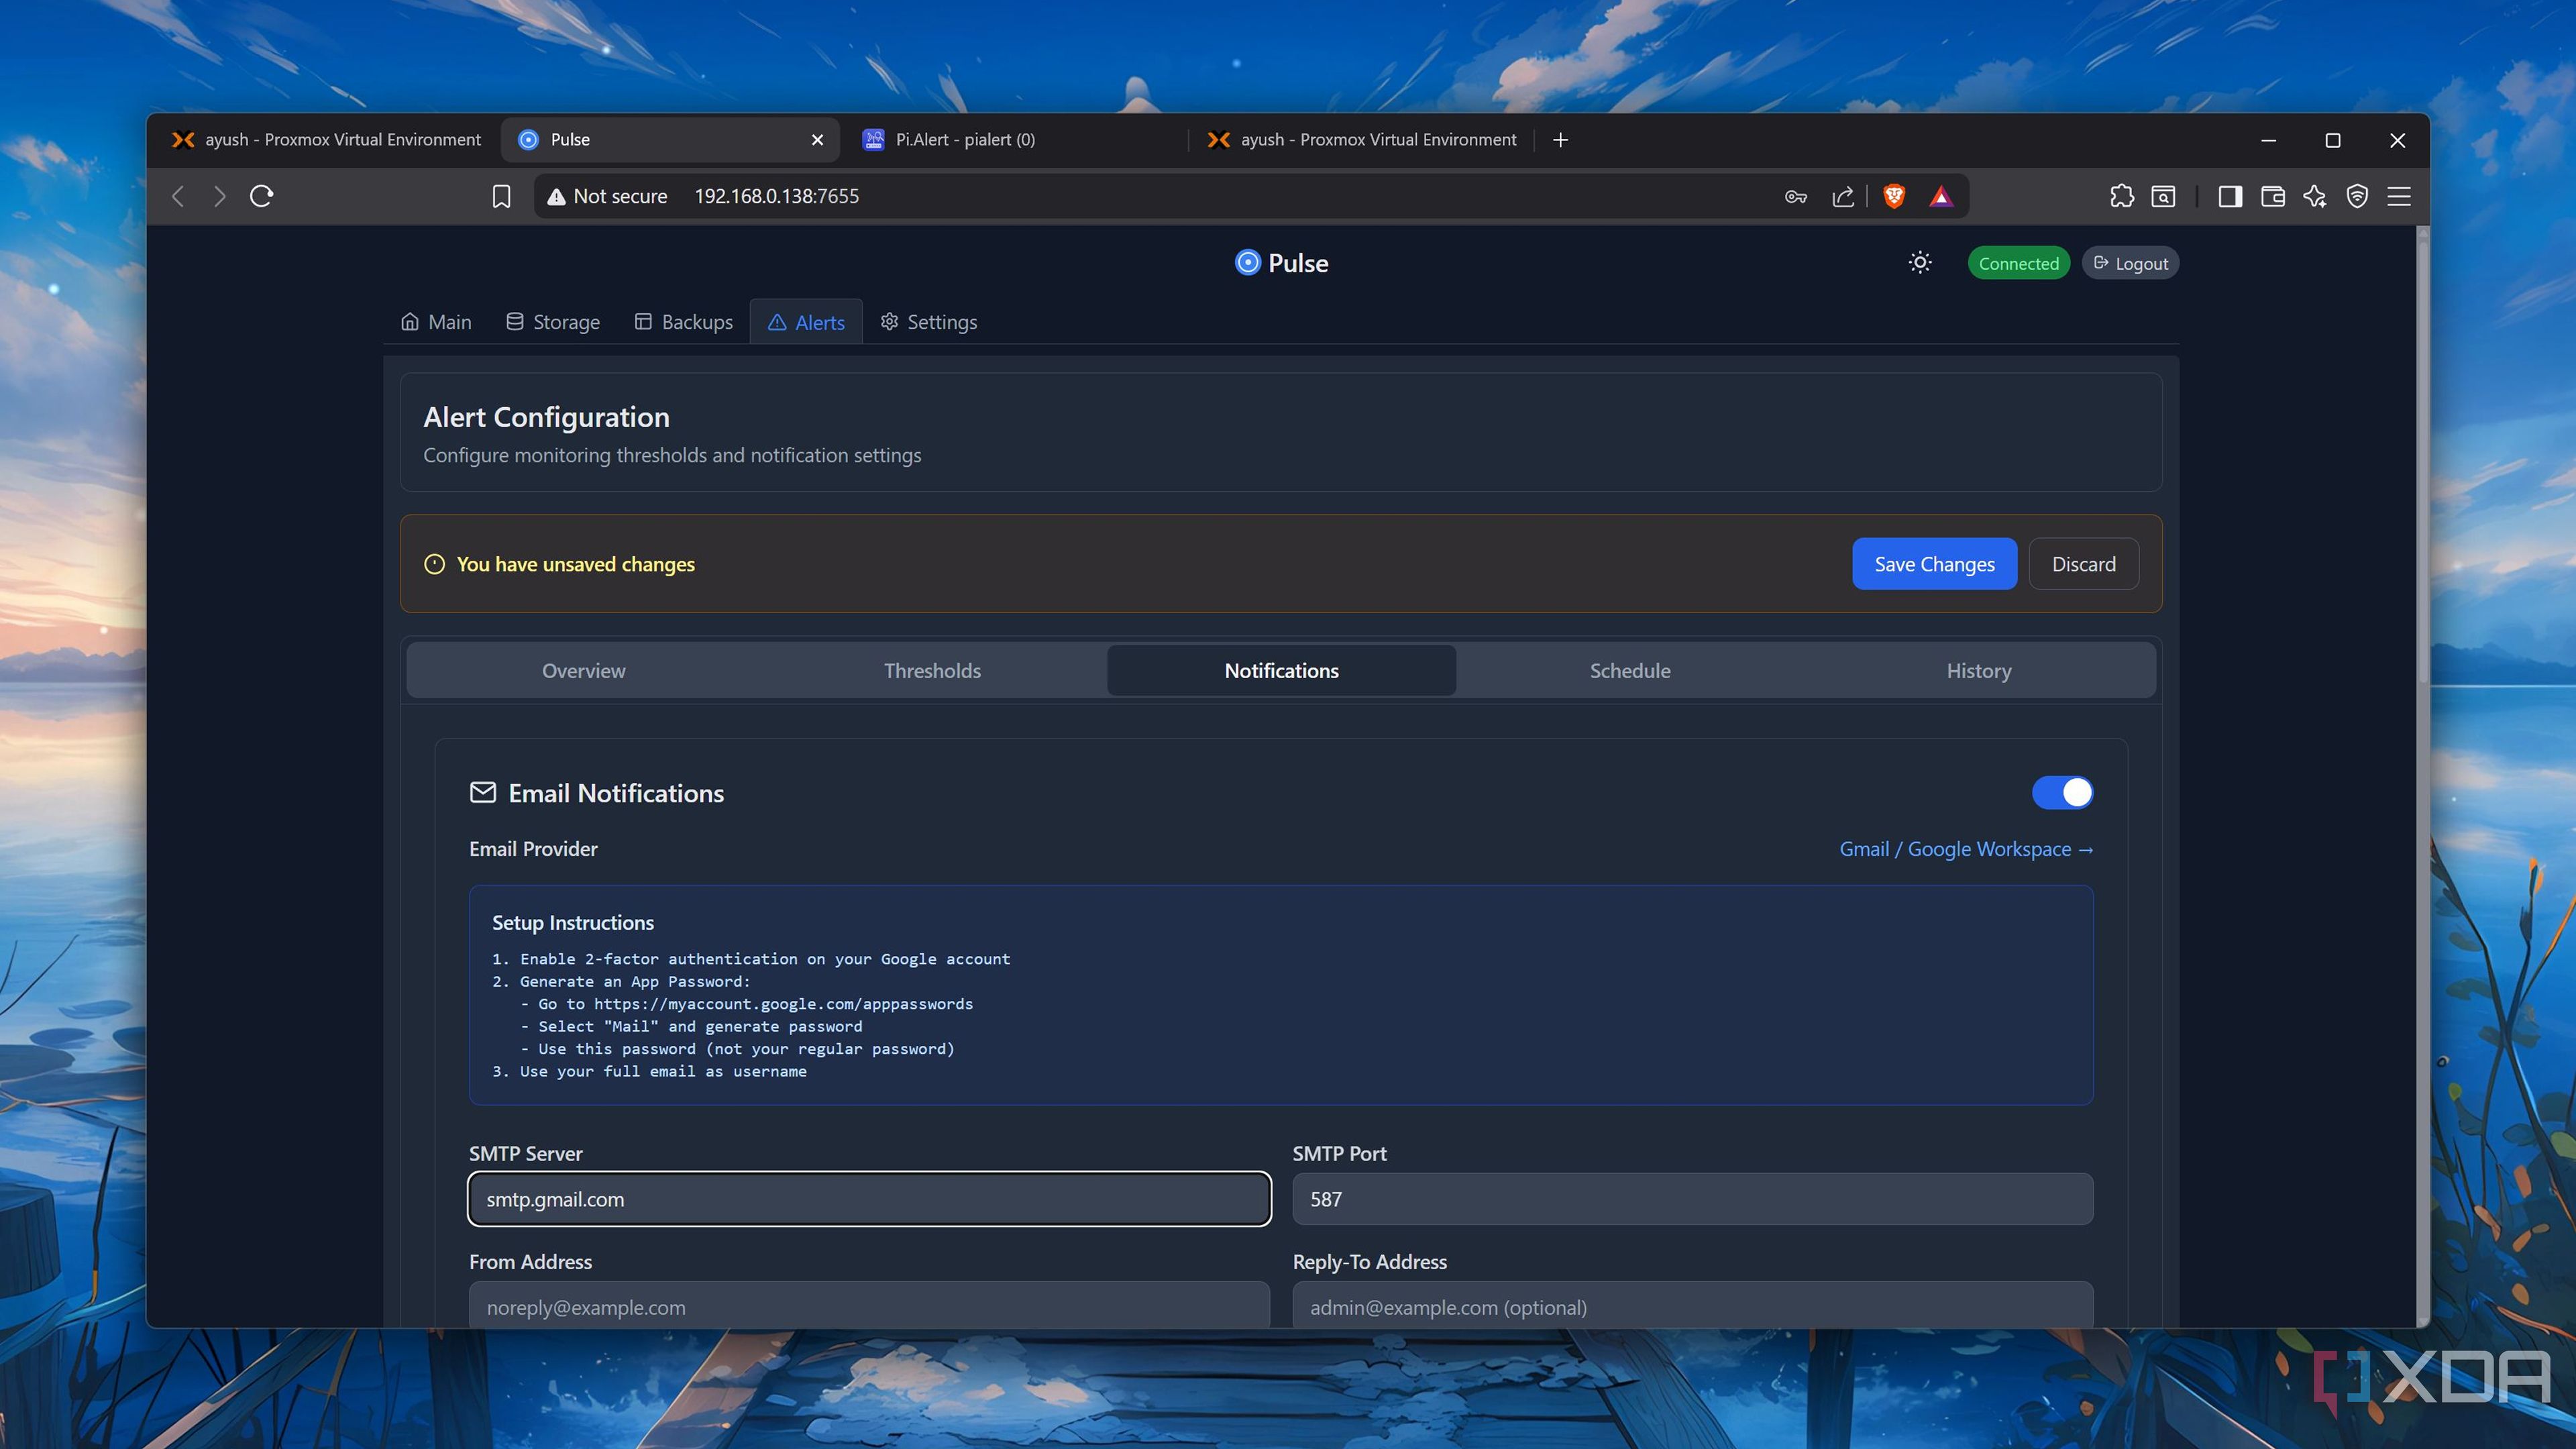
Task: Open Brave Shields lion icon
Action: tap(1893, 196)
